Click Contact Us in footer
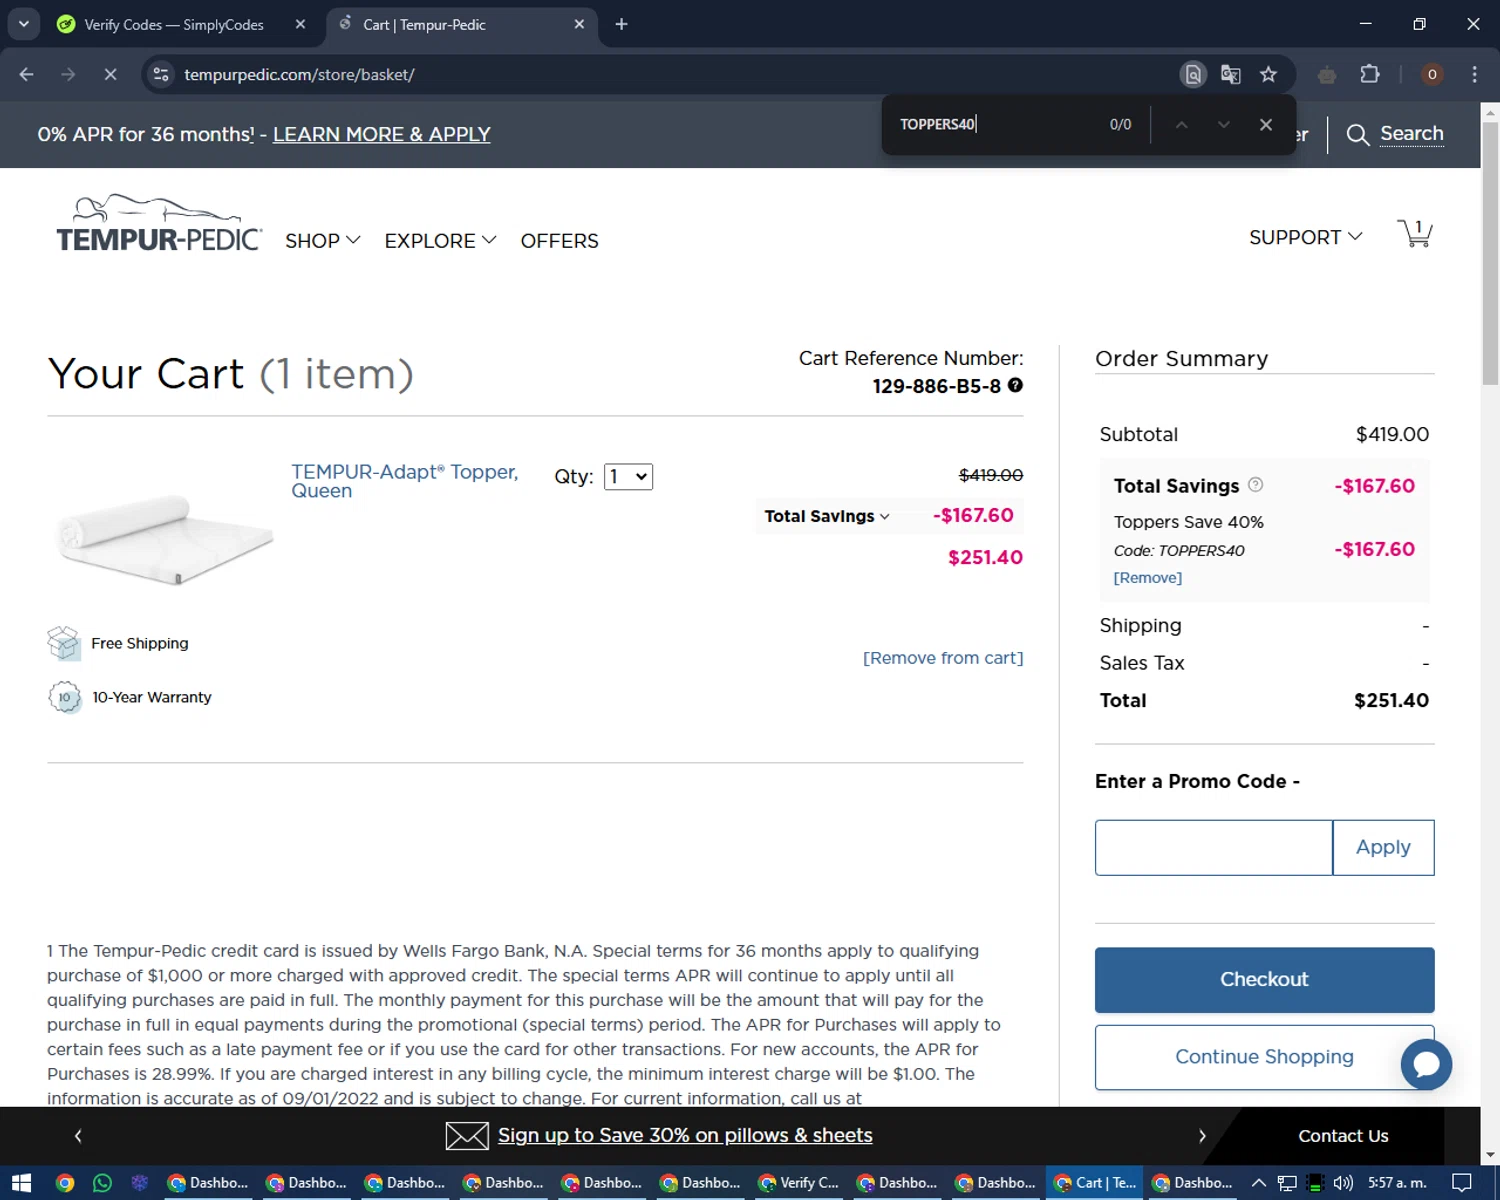Screen dimensions: 1500x1200 (x=1343, y=1136)
